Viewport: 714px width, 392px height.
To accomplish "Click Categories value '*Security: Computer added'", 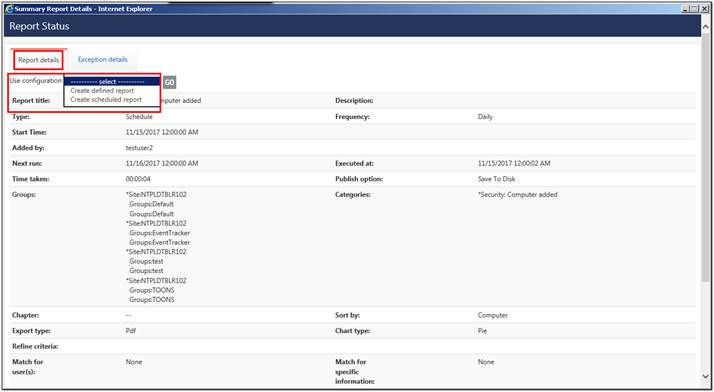I will pyautogui.click(x=517, y=194).
